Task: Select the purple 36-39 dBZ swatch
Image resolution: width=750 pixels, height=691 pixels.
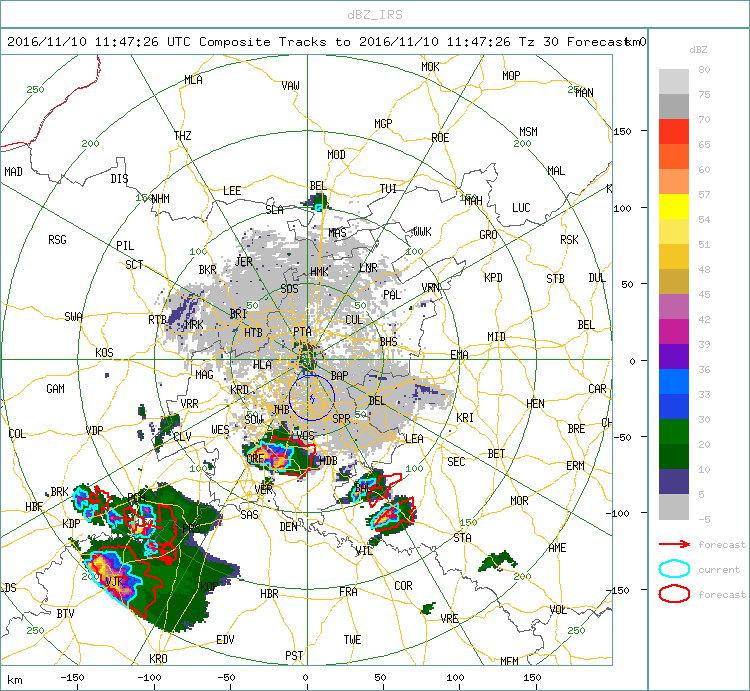Action: point(674,356)
